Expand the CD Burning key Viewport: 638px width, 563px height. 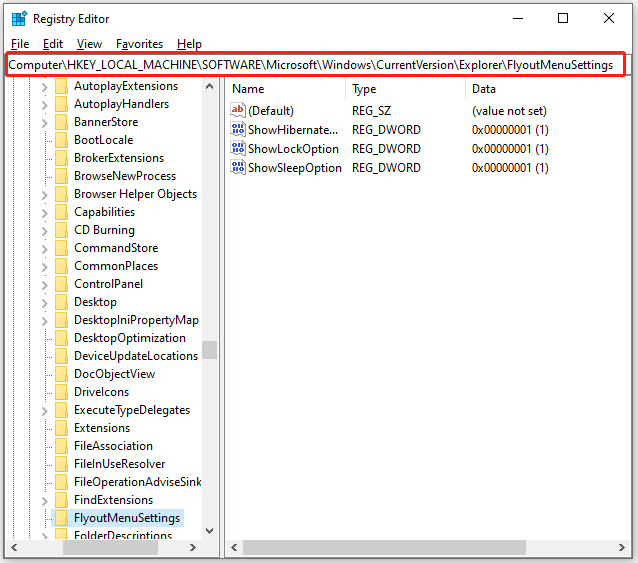(x=44, y=231)
